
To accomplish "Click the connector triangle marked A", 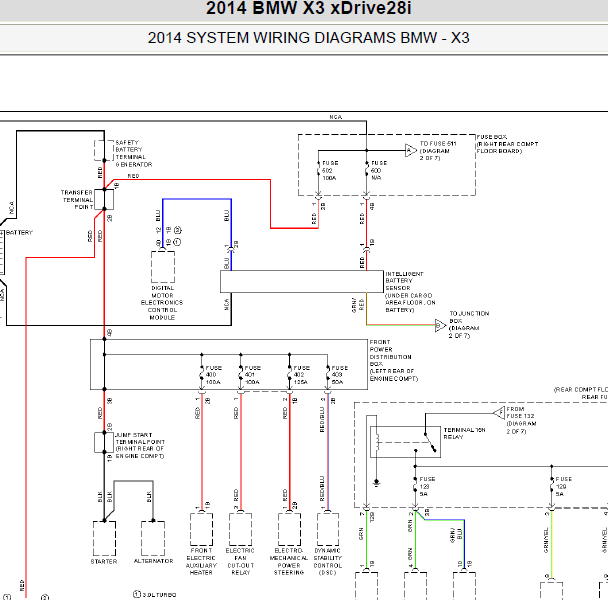I will (410, 150).
